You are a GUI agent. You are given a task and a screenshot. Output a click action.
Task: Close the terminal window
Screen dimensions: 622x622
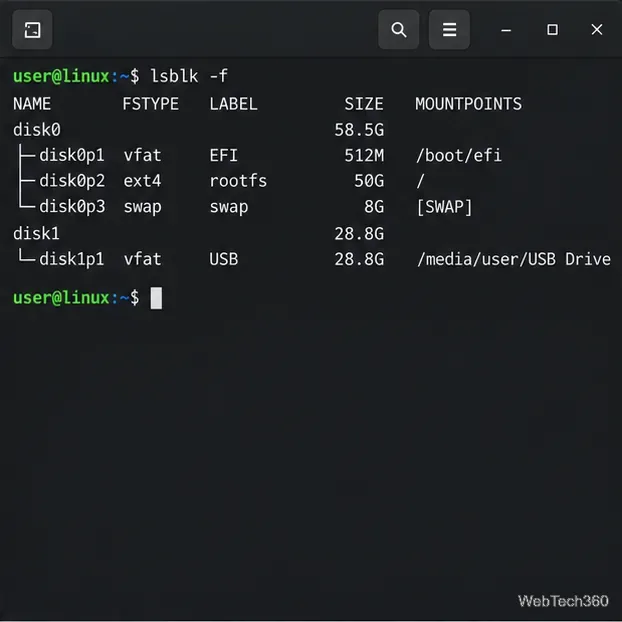coord(597,30)
